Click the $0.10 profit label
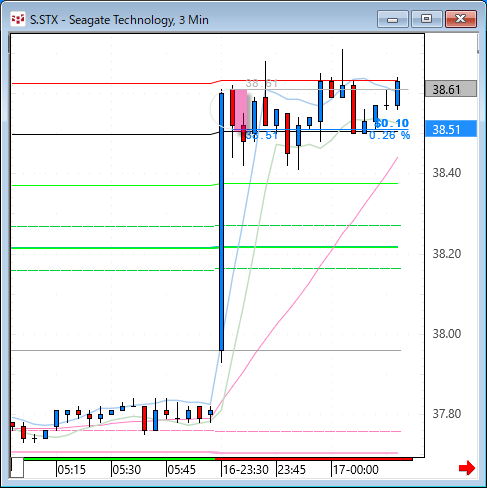 (x=392, y=123)
